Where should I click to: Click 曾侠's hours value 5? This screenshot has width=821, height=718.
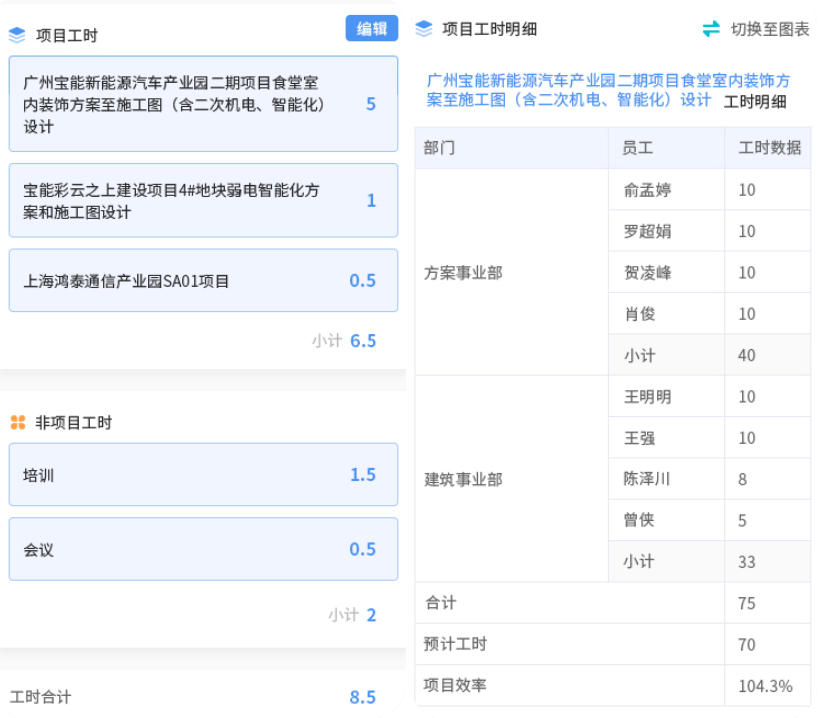point(742,521)
